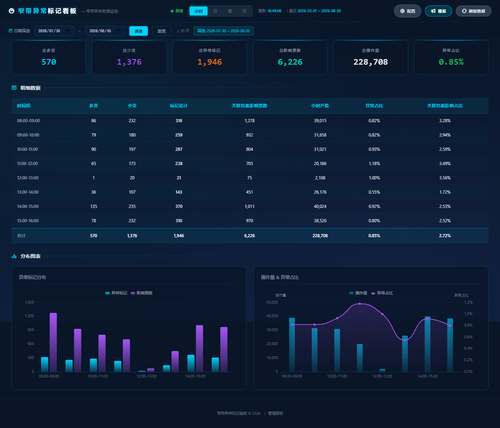
Task: Click the 15:00-16:00 row label
Action: click(x=28, y=221)
